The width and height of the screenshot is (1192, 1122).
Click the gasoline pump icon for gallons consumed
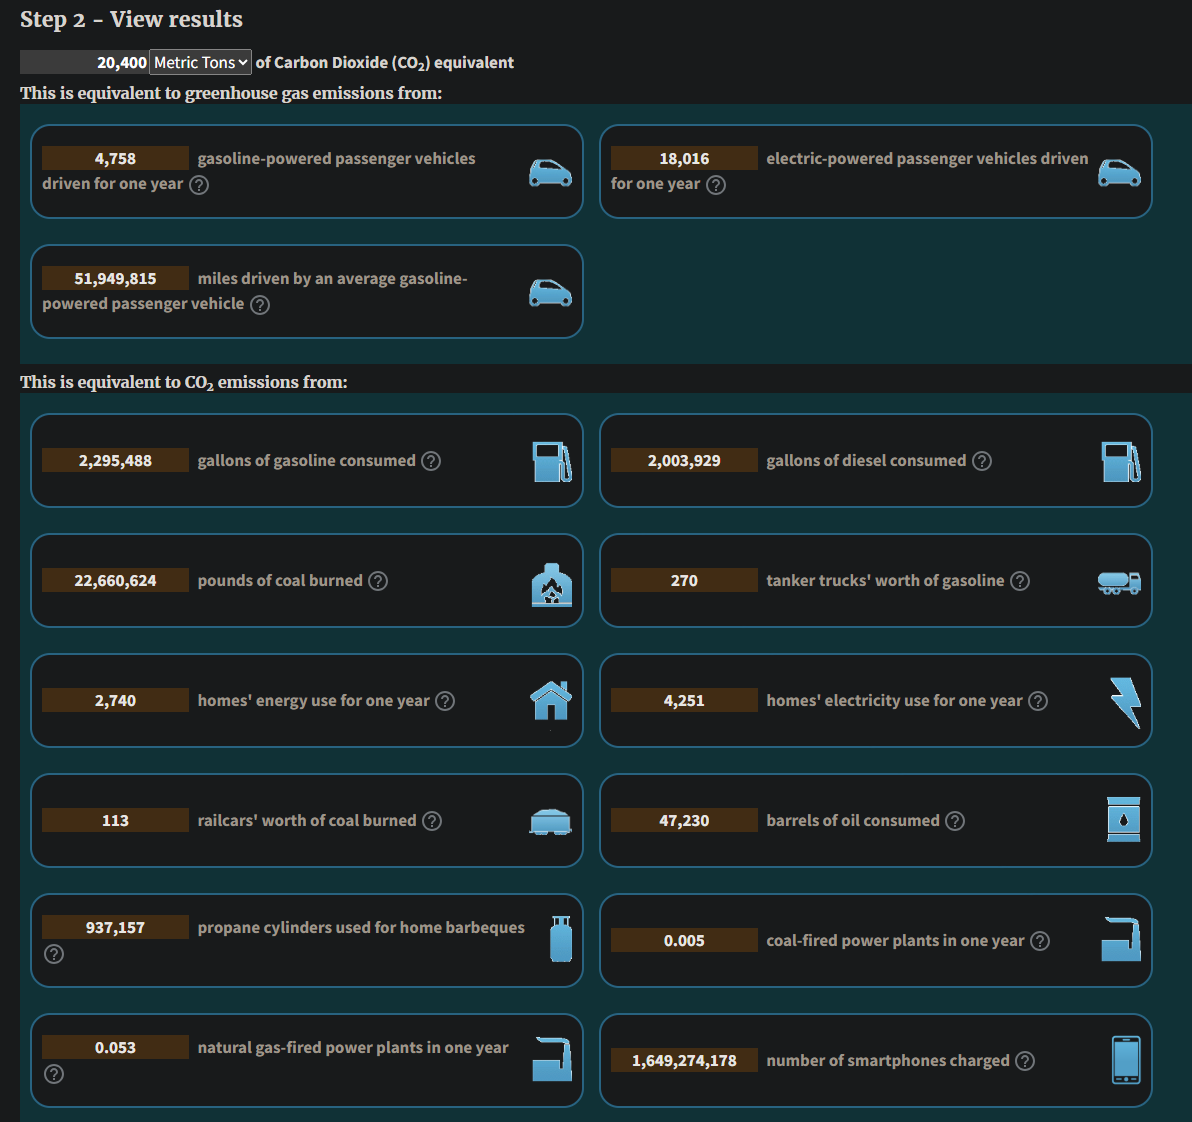pos(552,461)
